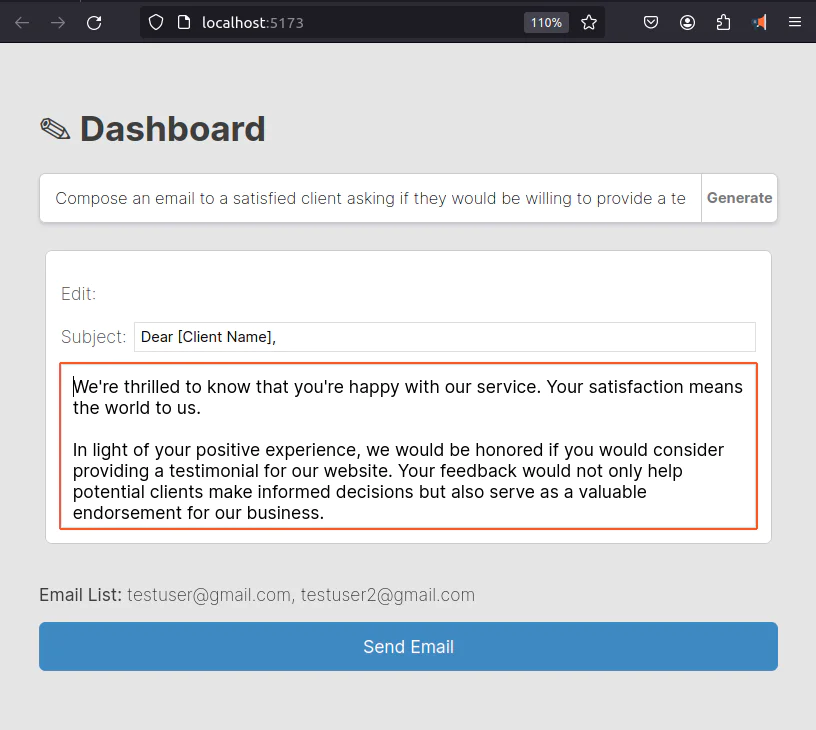The height and width of the screenshot is (730, 816).
Task: Bookmark this page with the star
Action: [x=589, y=22]
